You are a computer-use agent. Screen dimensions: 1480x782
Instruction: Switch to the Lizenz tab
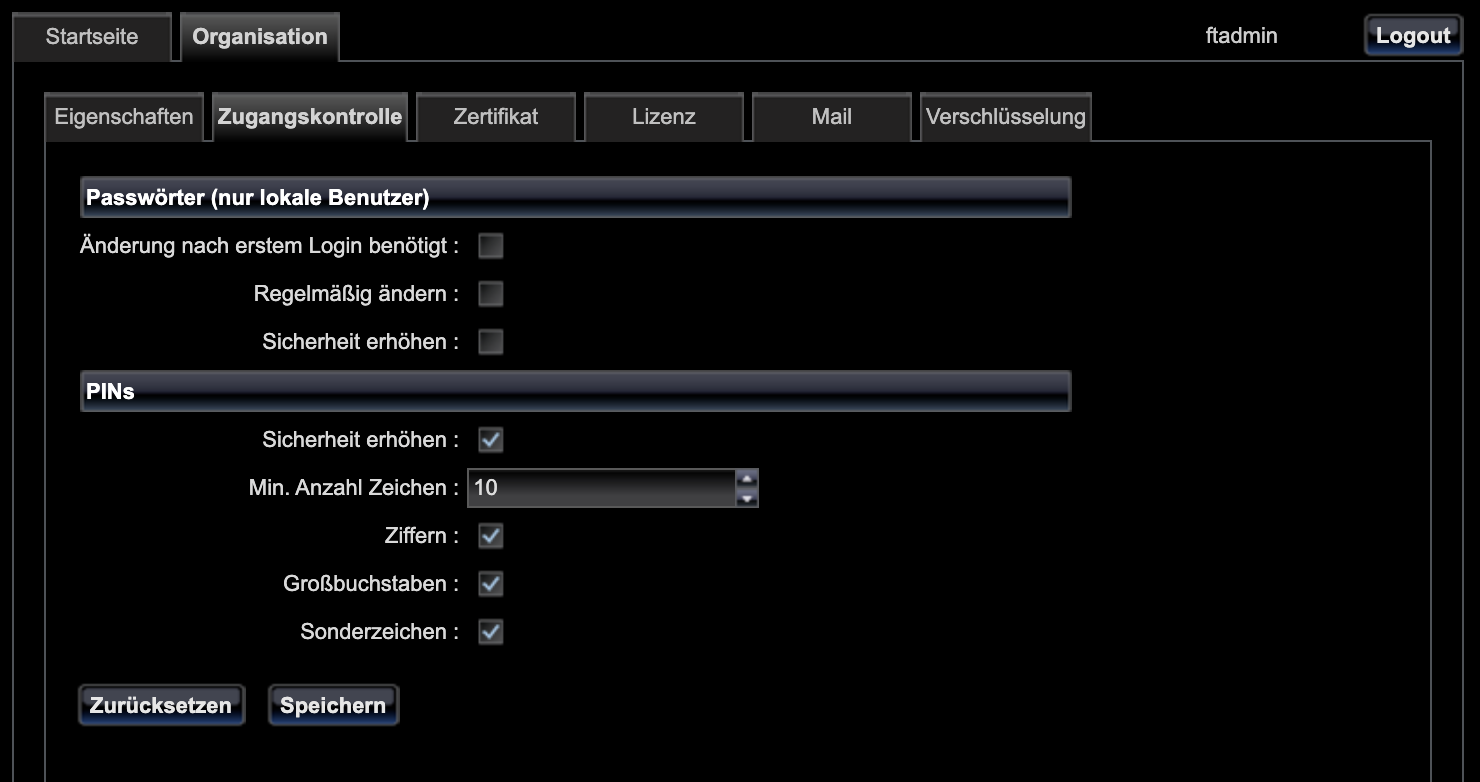(x=663, y=117)
